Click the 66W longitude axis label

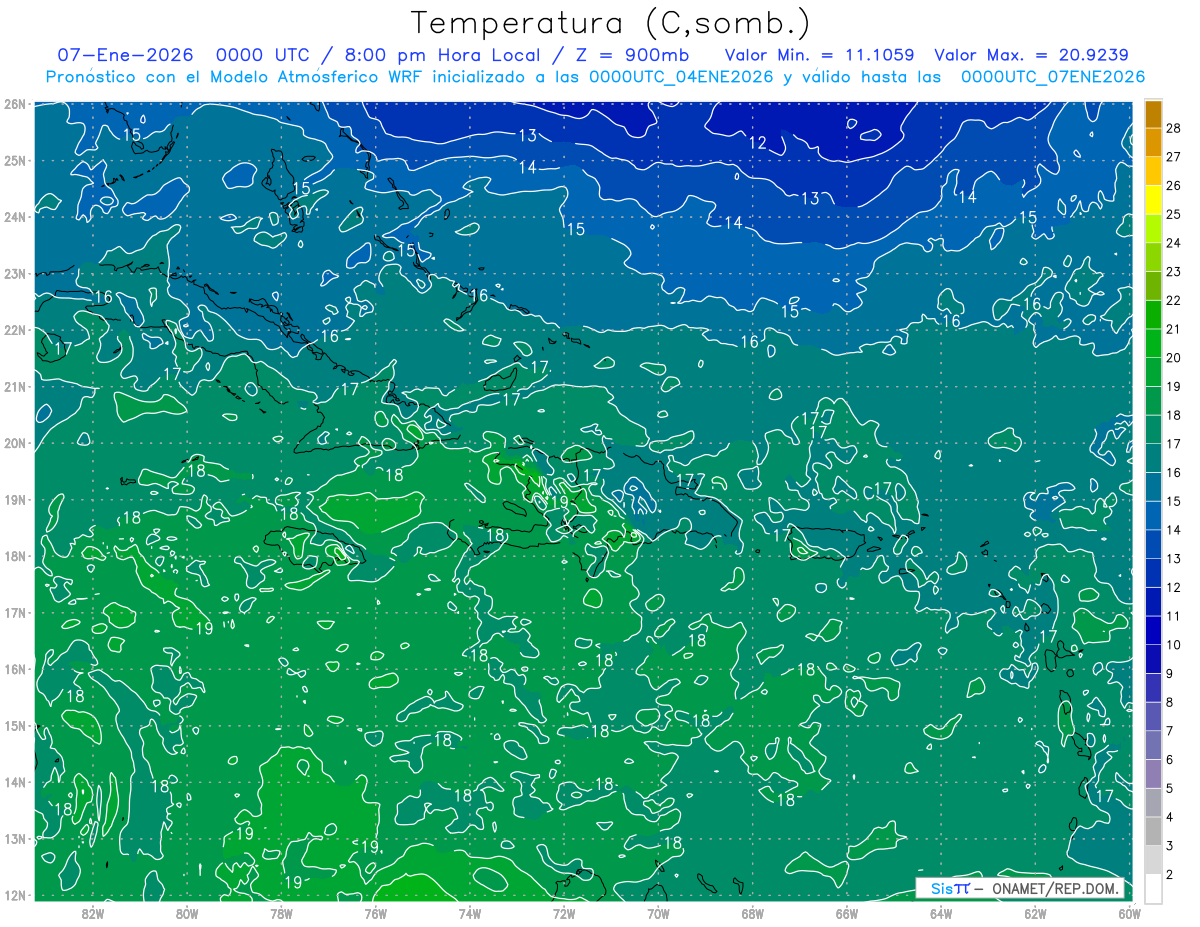coord(846,913)
